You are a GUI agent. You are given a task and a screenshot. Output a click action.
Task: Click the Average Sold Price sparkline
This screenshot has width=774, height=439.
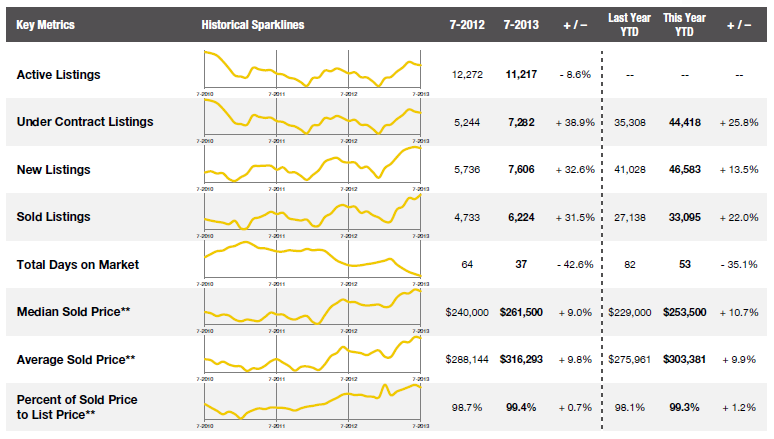click(313, 357)
